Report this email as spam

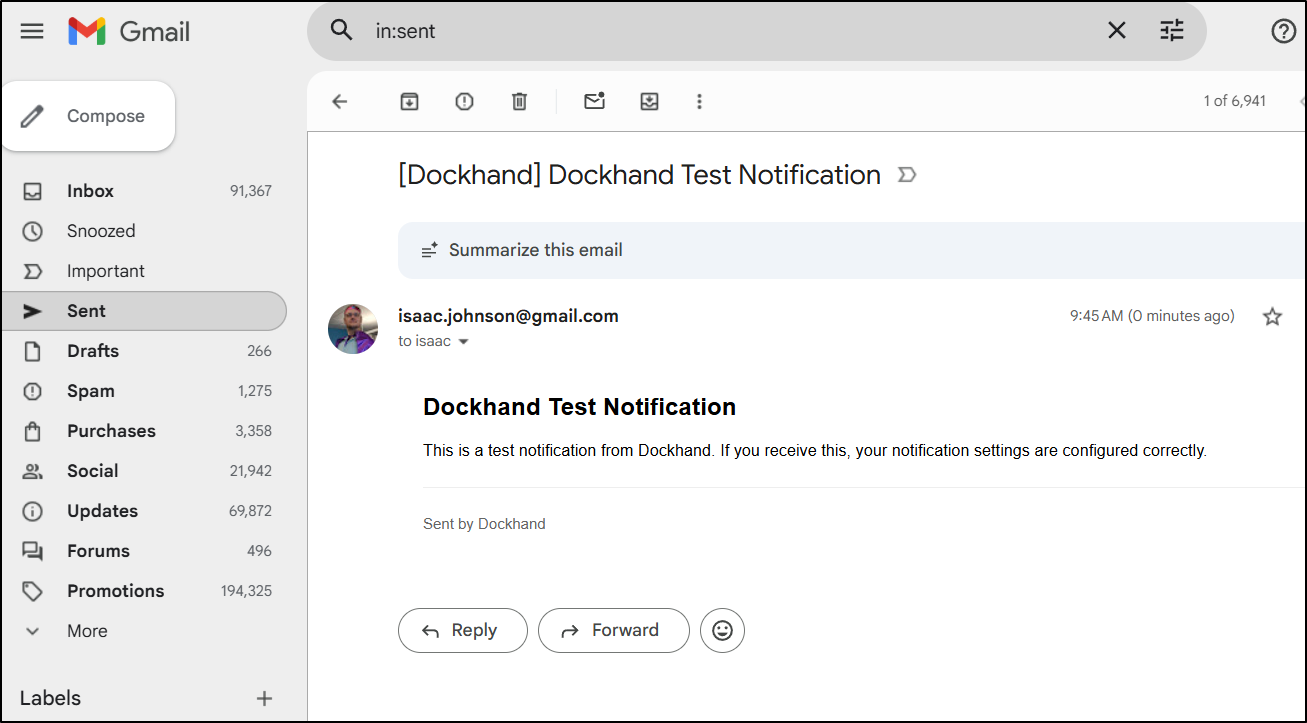pos(464,101)
